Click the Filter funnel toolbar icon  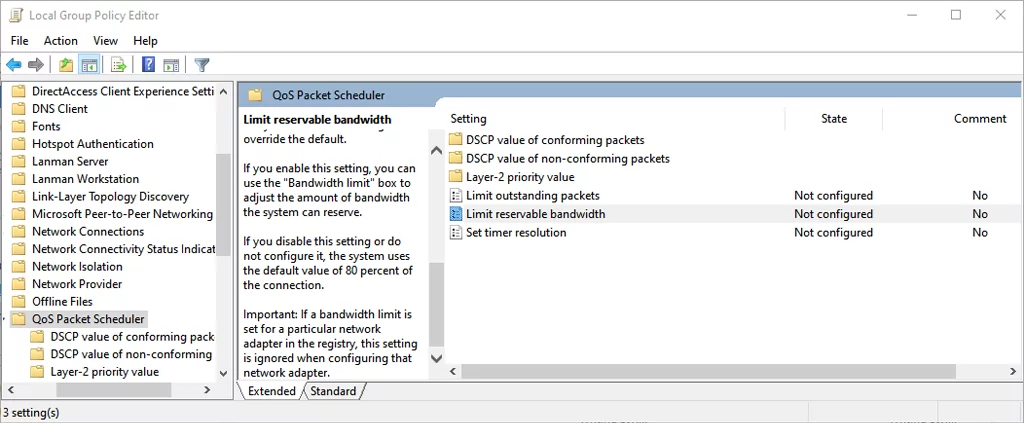coord(202,65)
